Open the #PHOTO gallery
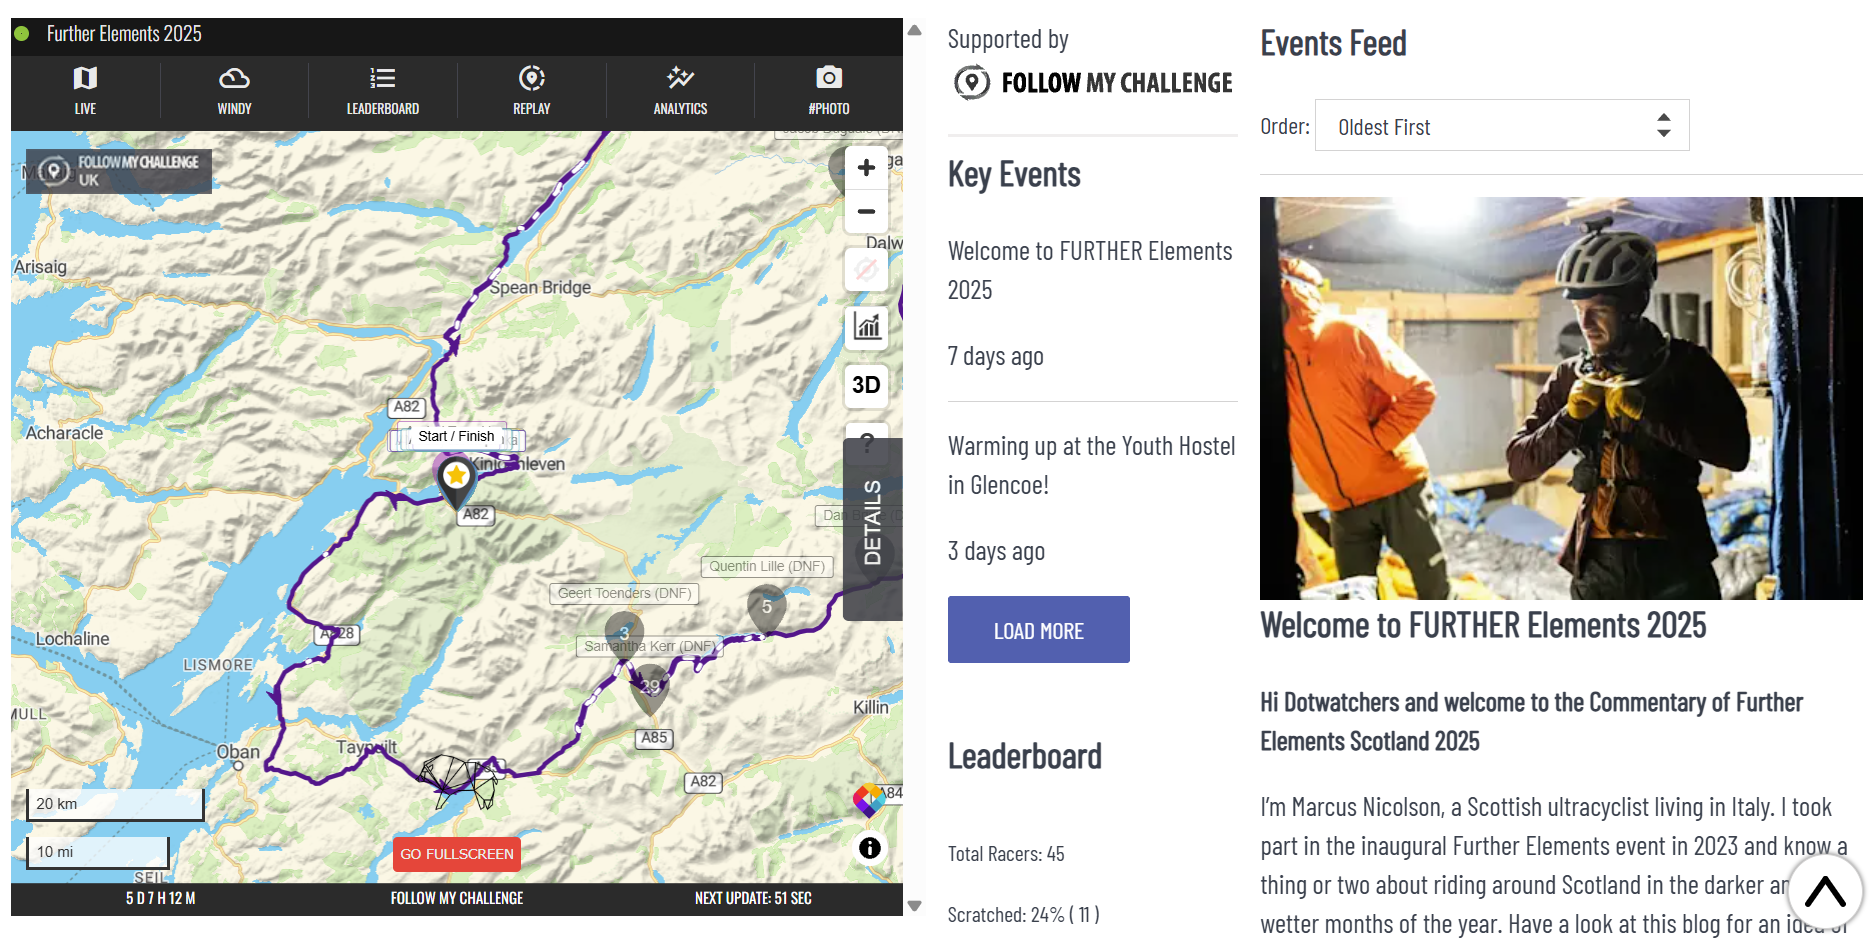The image size is (1874, 946). point(828,91)
